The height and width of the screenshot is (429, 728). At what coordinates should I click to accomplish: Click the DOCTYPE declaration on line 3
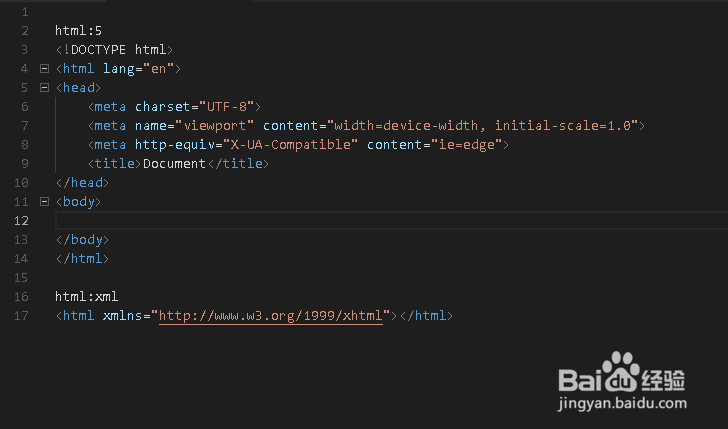point(114,50)
